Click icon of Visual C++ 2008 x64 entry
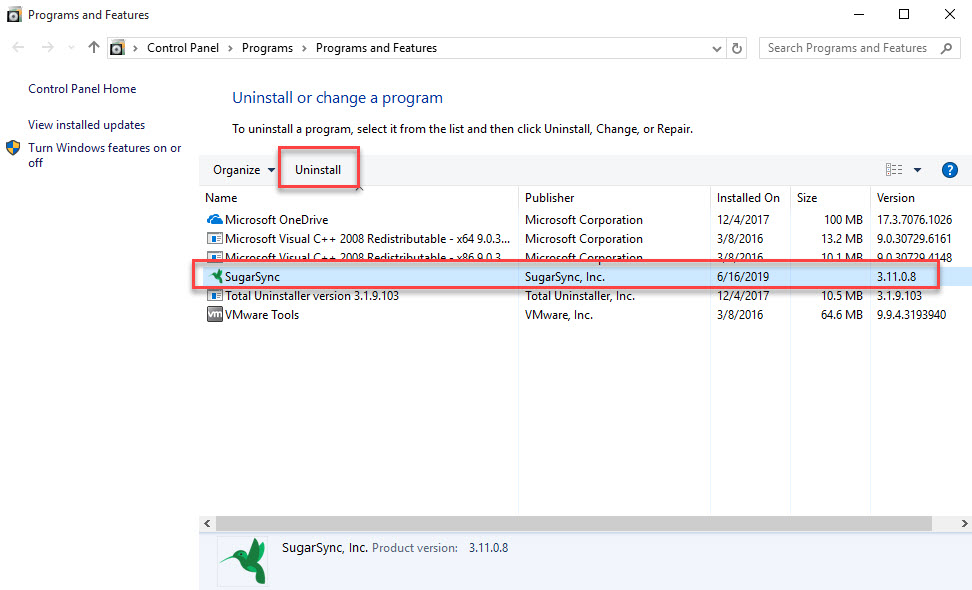Viewport: 972px width, 590px height. [x=214, y=239]
